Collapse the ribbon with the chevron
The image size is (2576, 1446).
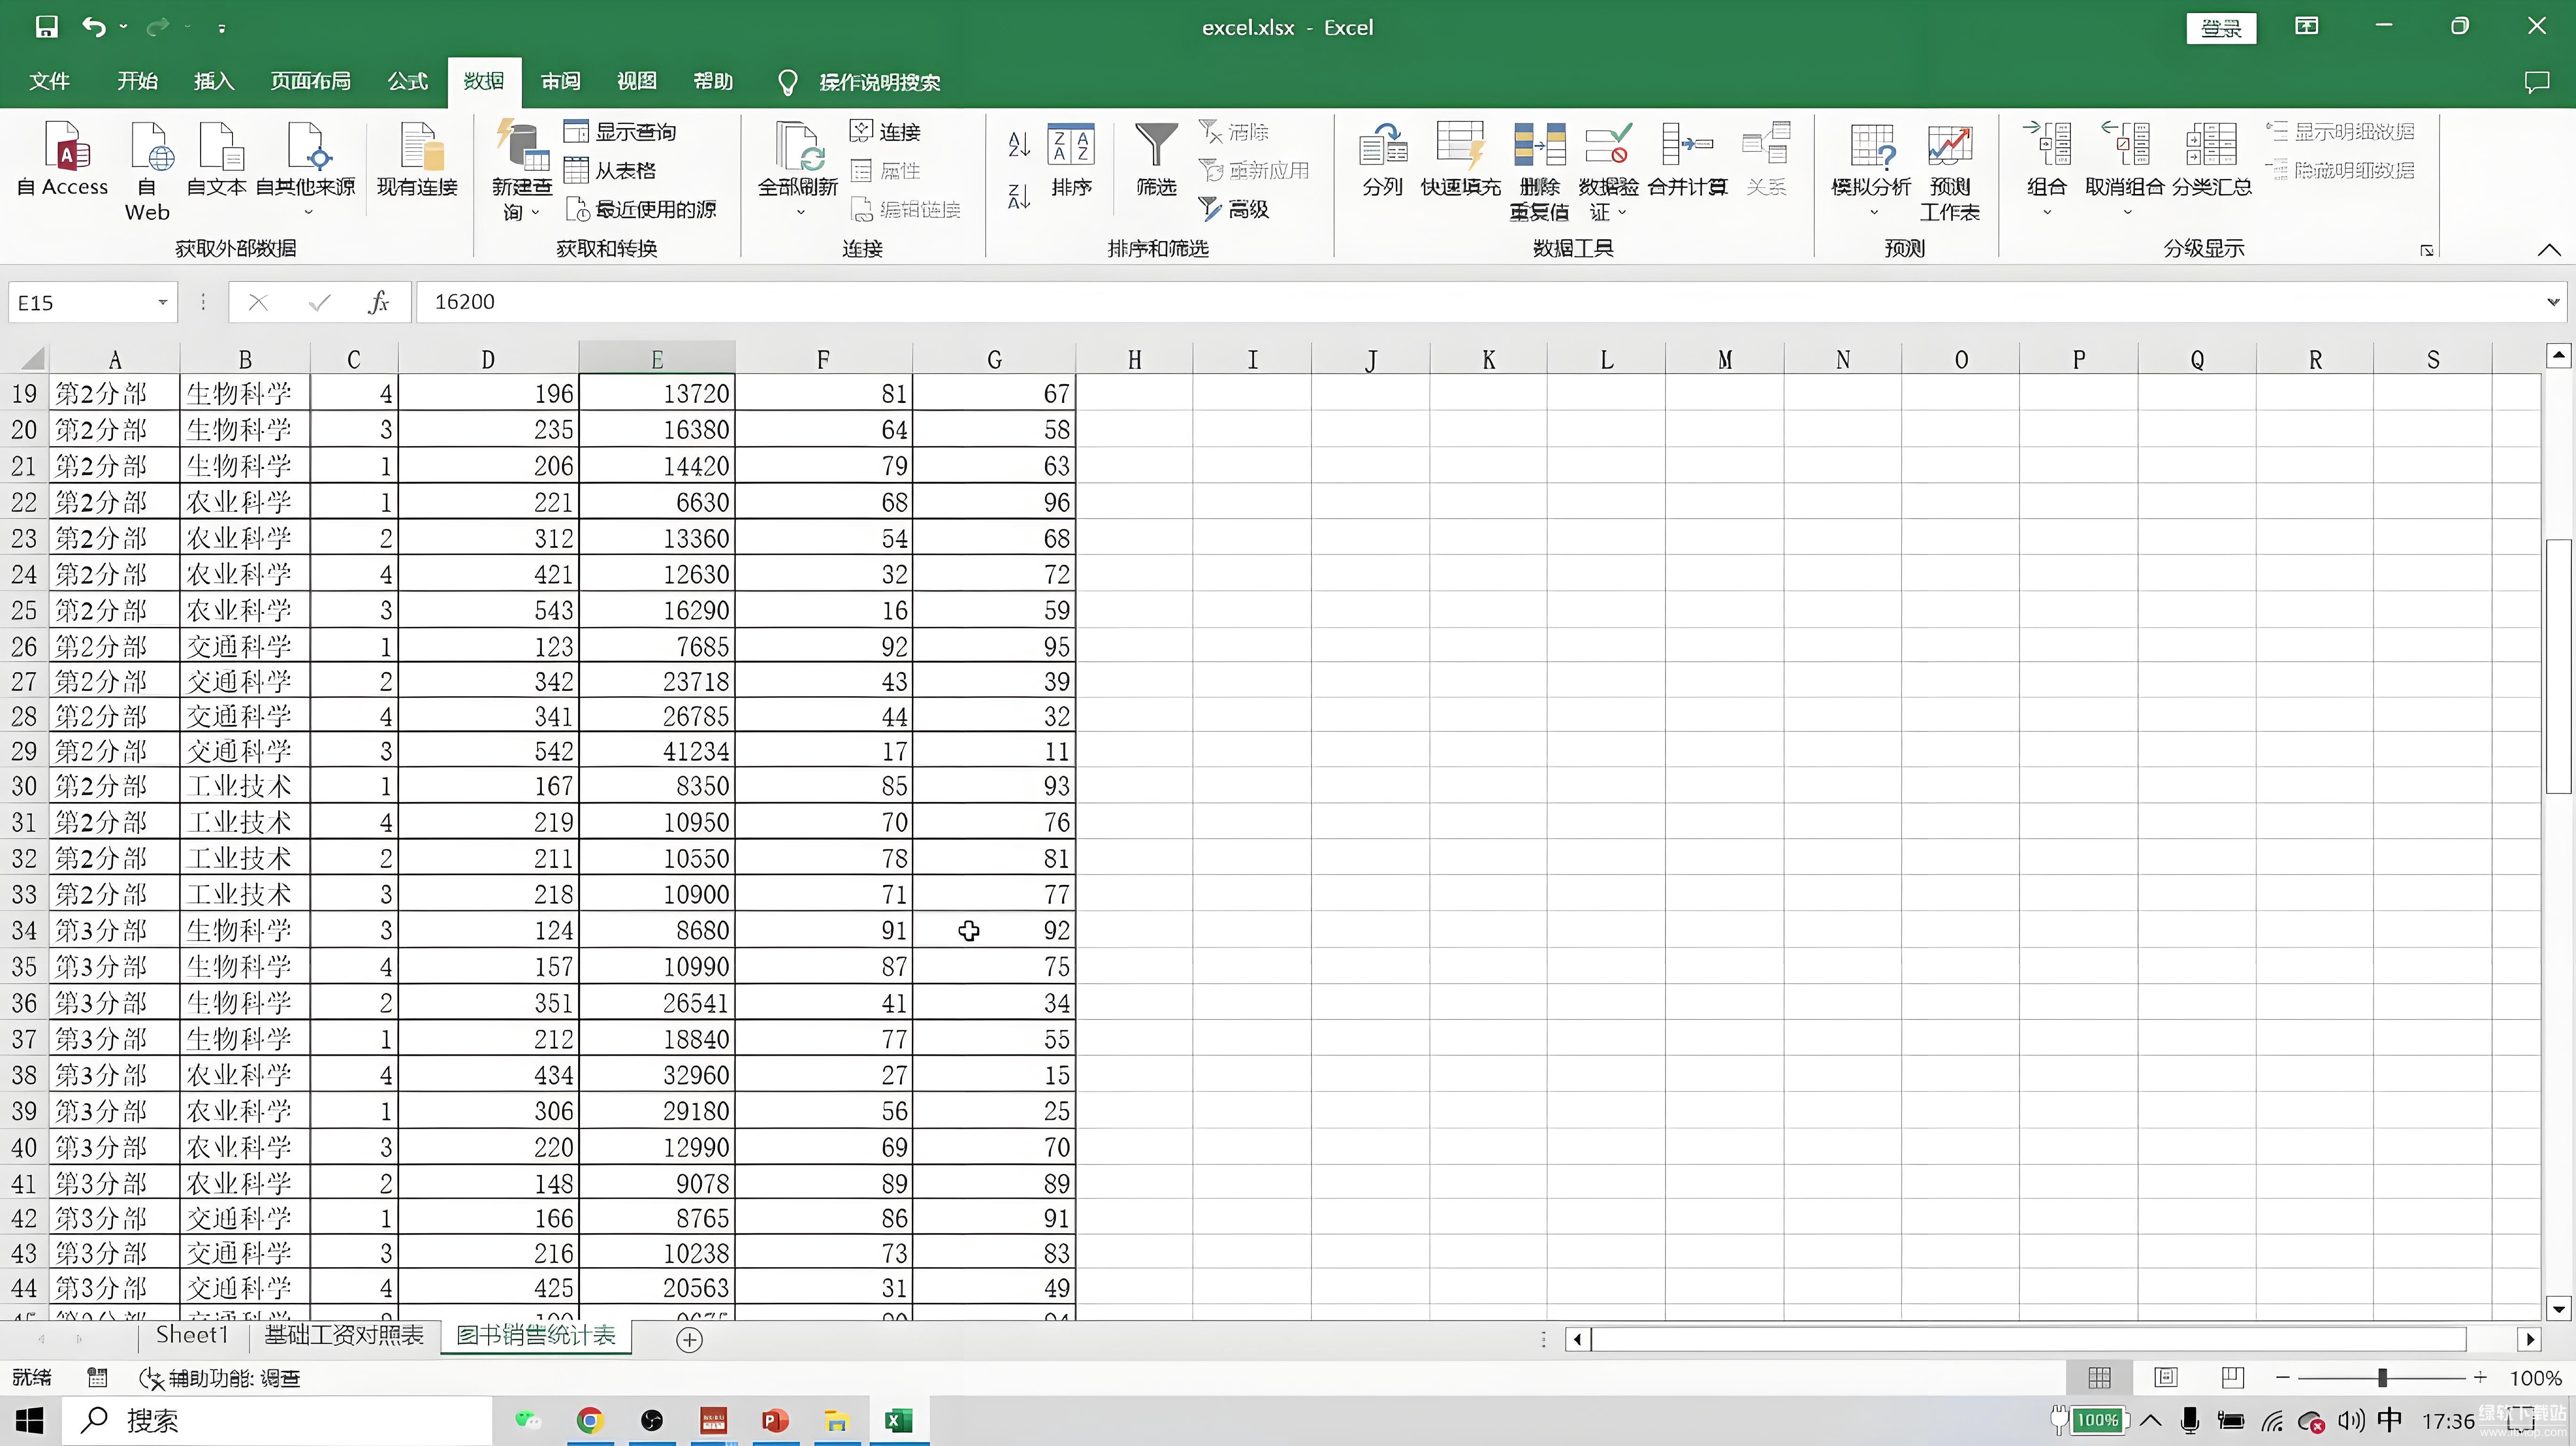pos(2548,250)
